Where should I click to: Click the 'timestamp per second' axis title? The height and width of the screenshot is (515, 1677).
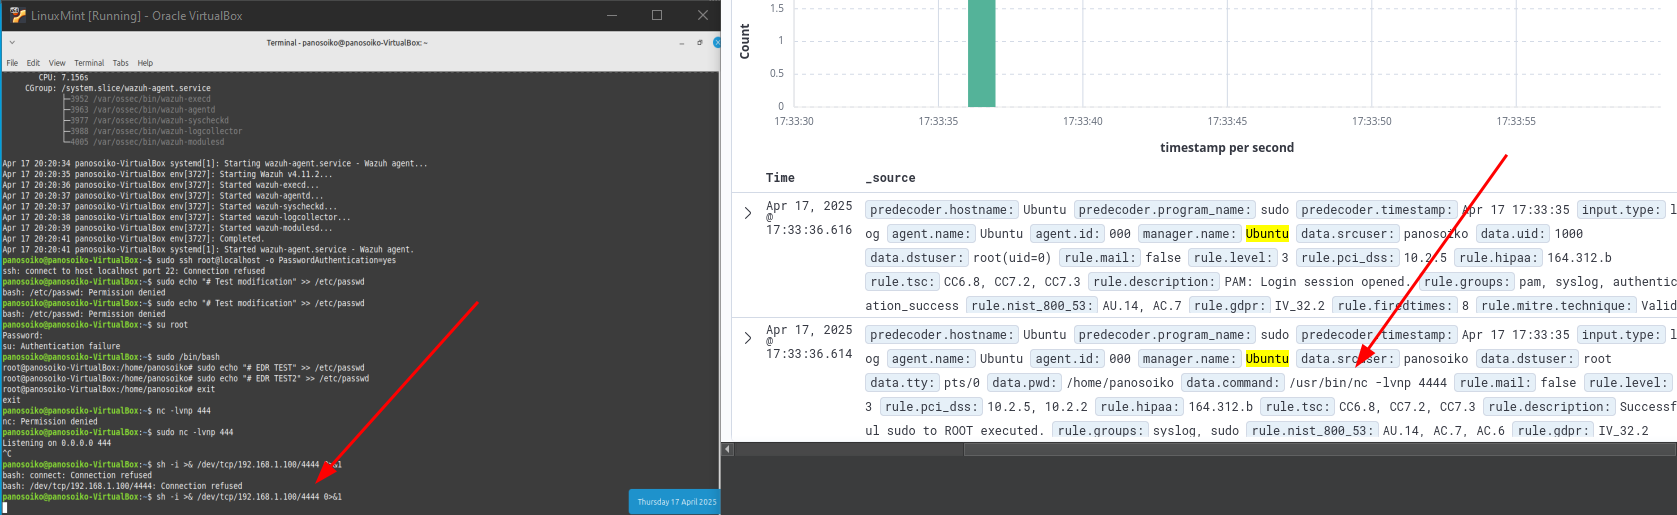[x=1227, y=147]
